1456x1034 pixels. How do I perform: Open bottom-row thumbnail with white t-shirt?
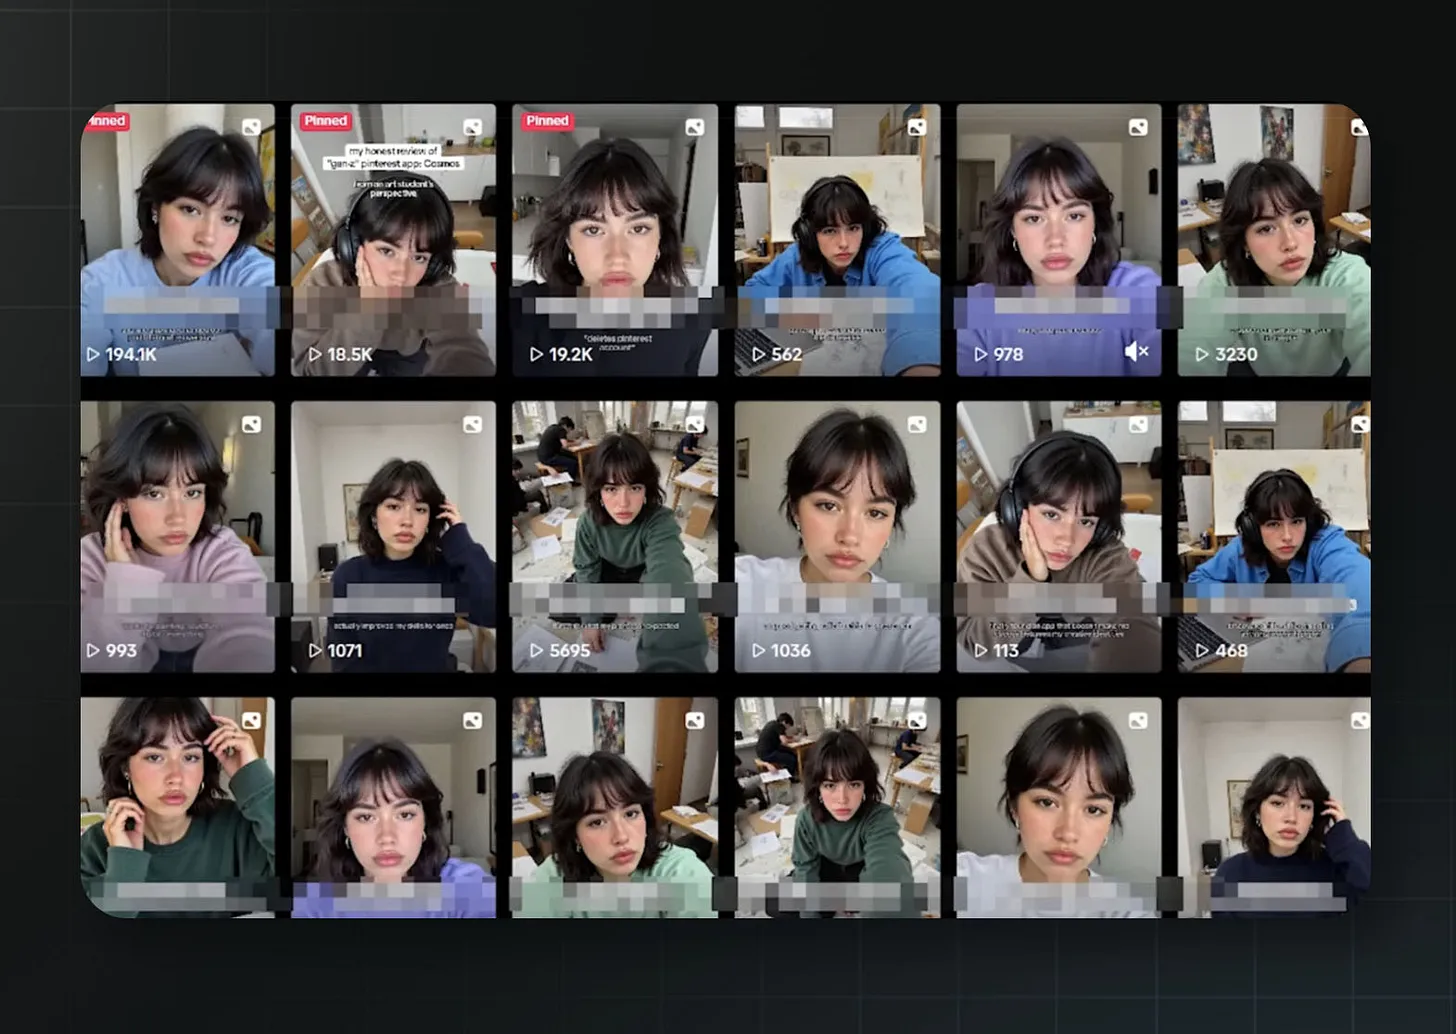coord(1058,806)
